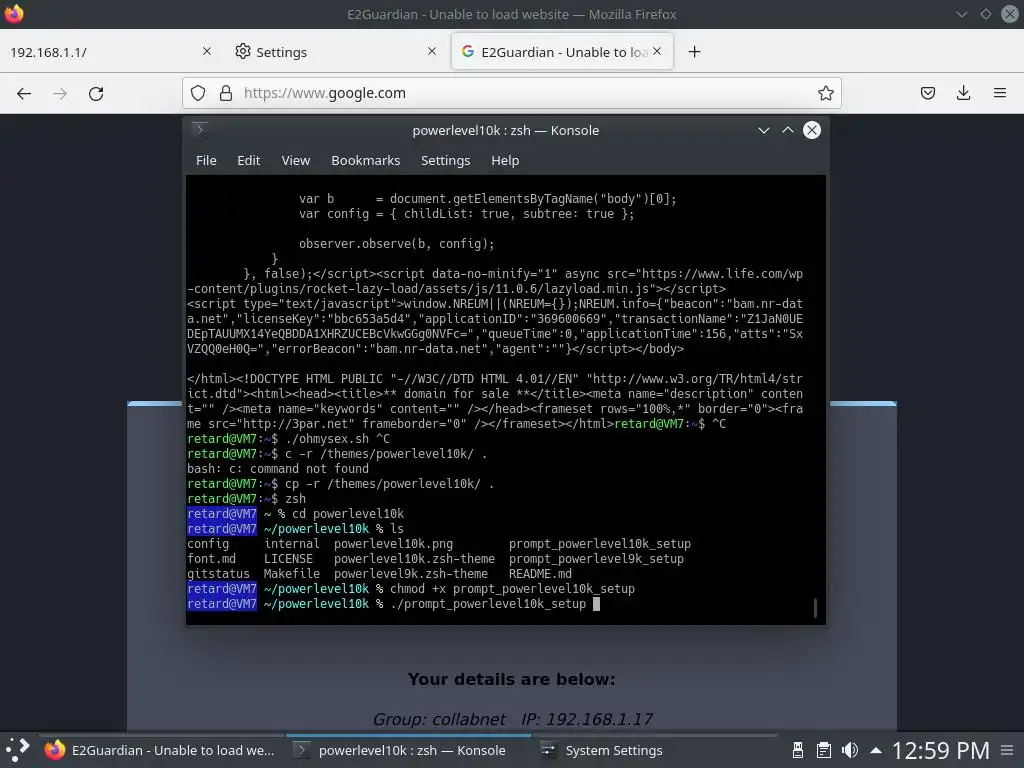
Task: Go back using Firefox back arrow
Action: tap(24, 93)
